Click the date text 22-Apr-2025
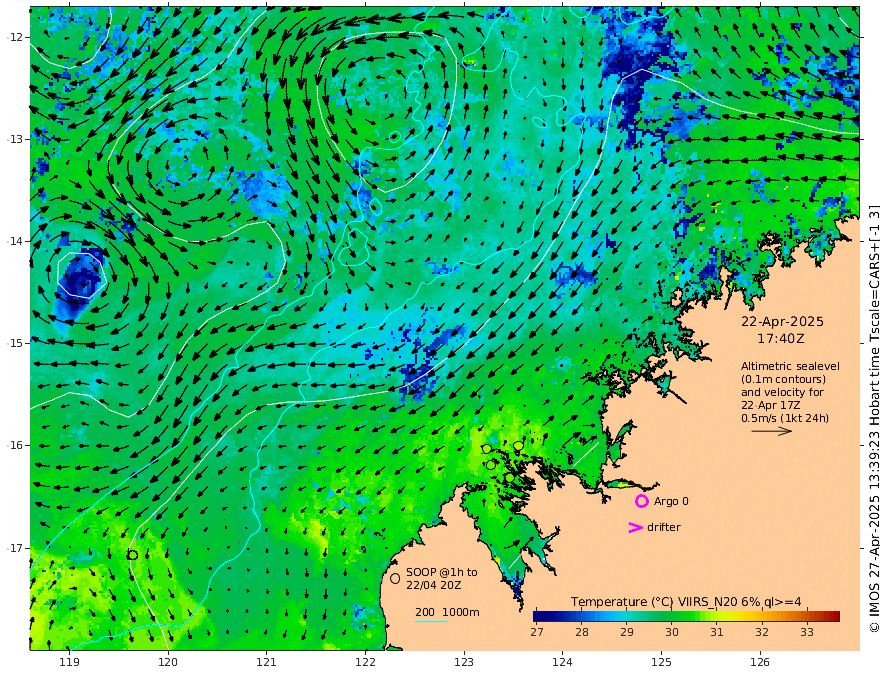880x680 pixels. (x=782, y=321)
